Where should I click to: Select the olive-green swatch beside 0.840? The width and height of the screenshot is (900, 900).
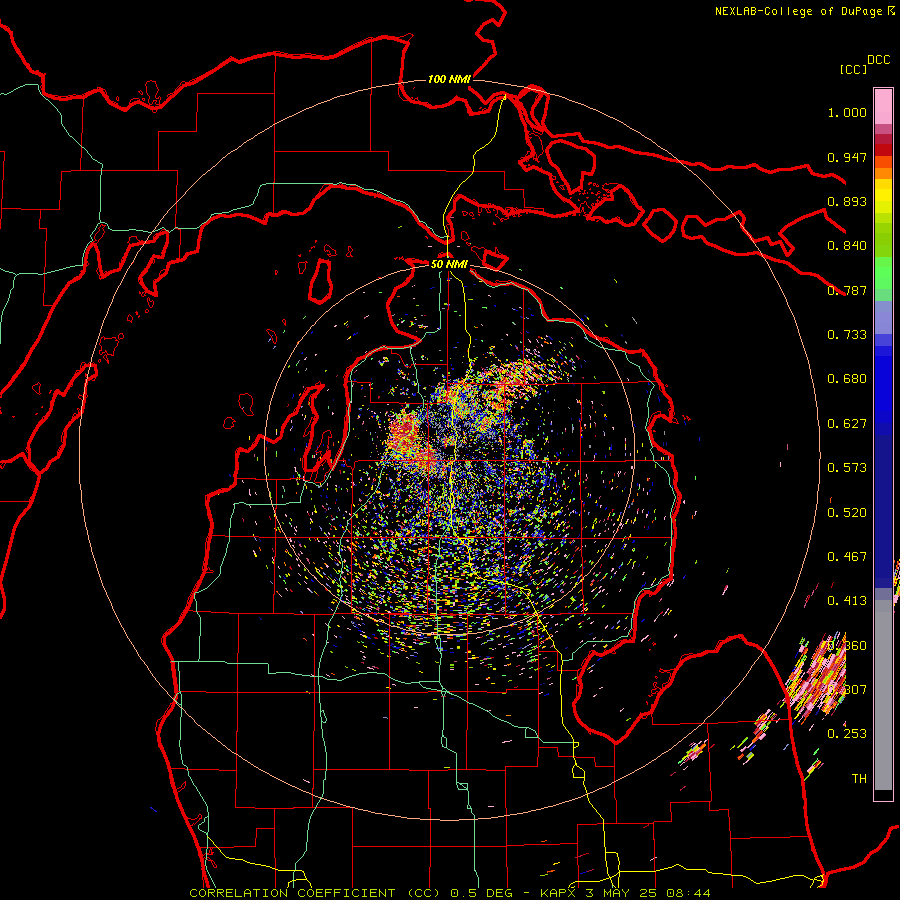pyautogui.click(x=883, y=239)
